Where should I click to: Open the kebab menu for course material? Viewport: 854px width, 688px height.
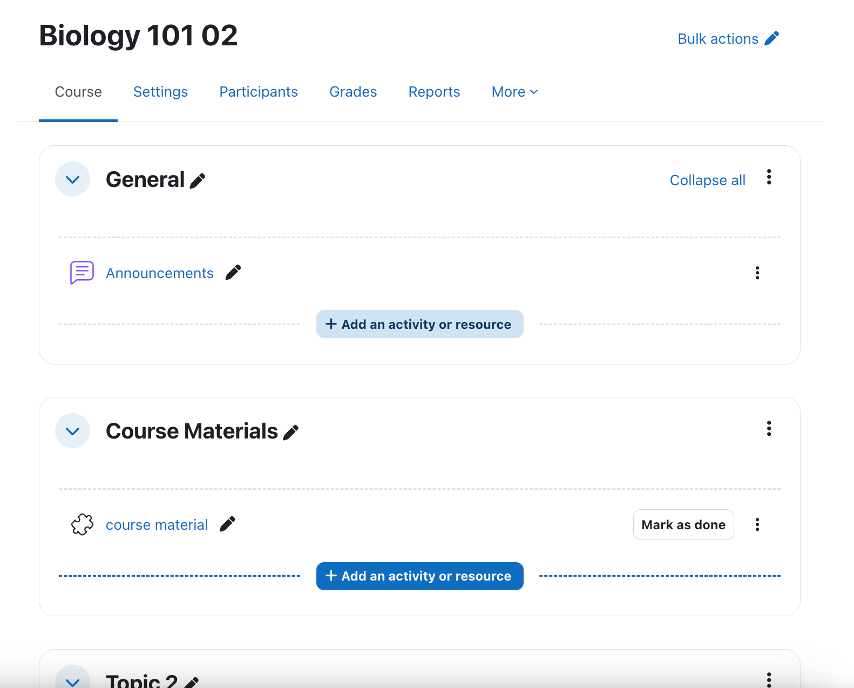tap(757, 524)
